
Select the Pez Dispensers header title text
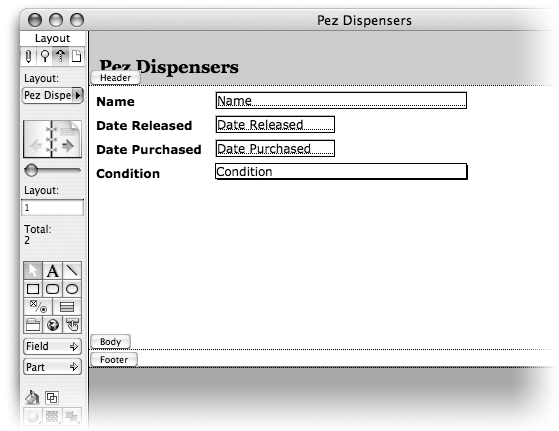coord(169,67)
